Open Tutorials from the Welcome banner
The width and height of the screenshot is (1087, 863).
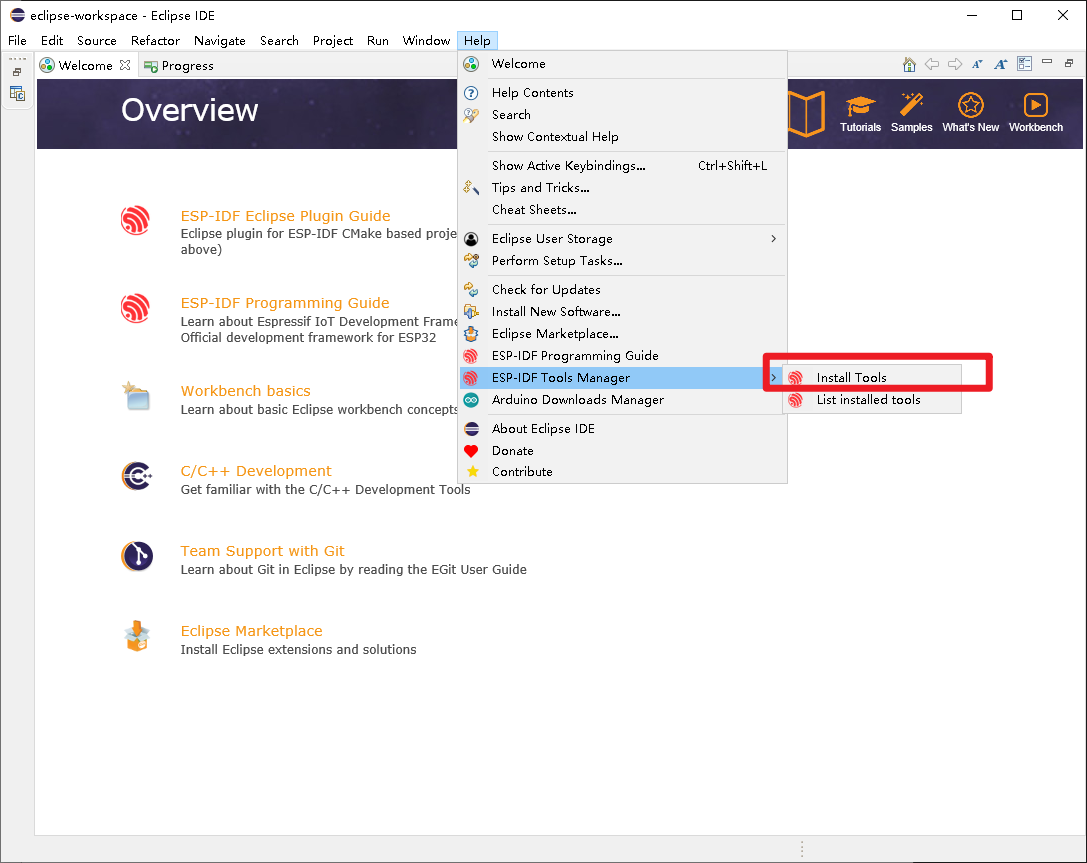[860, 113]
